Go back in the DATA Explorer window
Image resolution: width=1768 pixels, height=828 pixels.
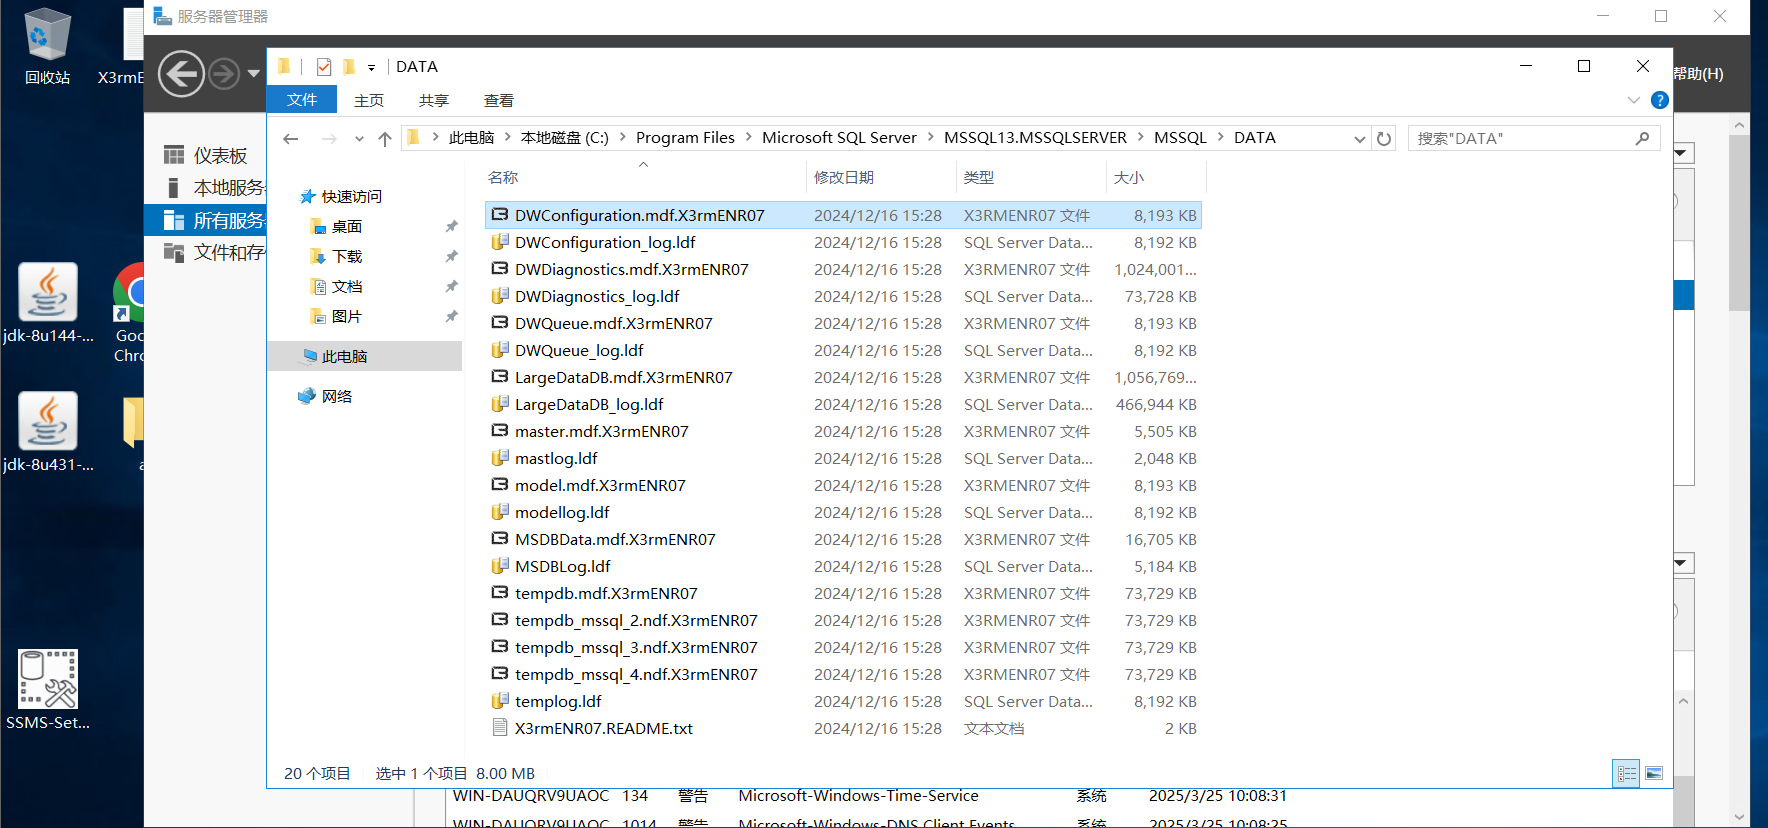pyautogui.click(x=291, y=139)
